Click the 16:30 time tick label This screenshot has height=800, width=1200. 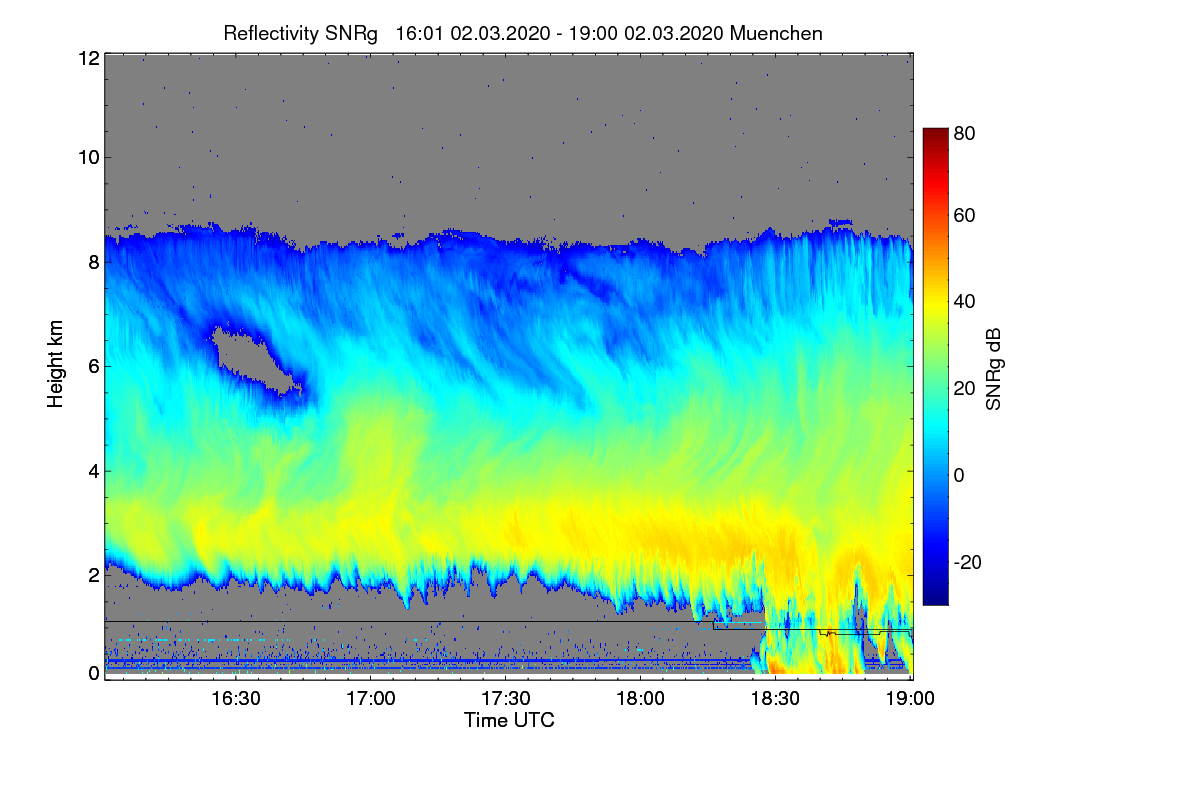click(236, 698)
